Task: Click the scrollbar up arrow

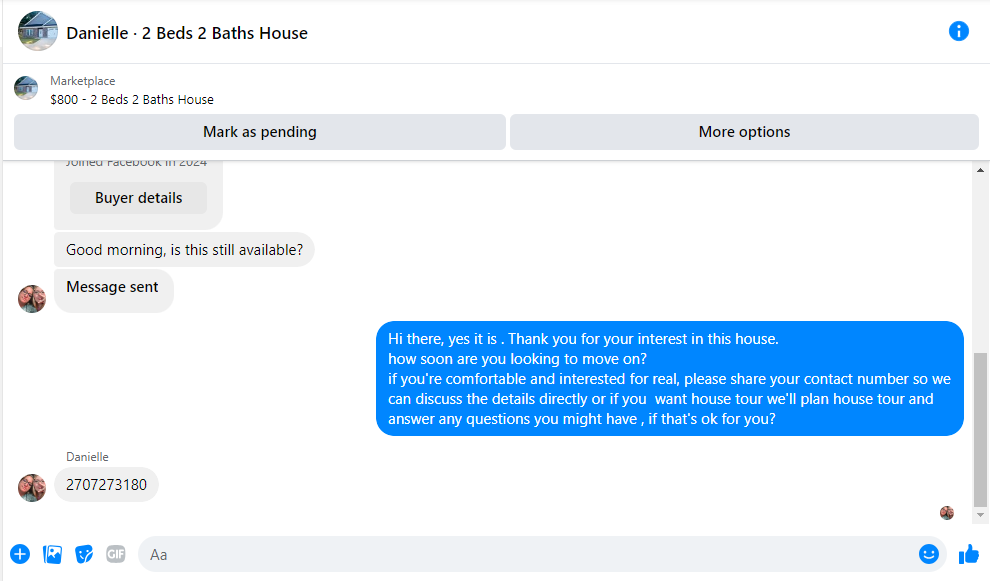Action: [980, 171]
